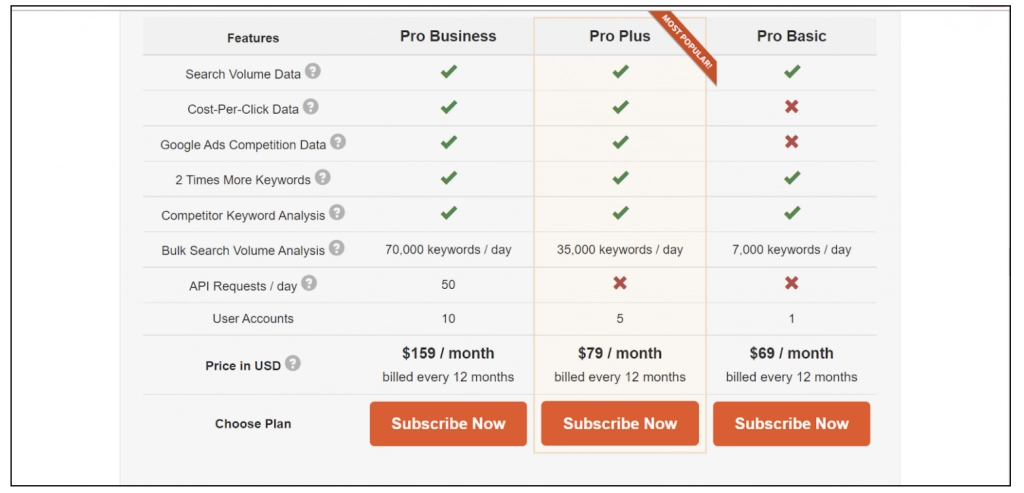Click Bulk Search Volume Analysis help icon
Screen dimensions: 1024x493
(x=337, y=248)
